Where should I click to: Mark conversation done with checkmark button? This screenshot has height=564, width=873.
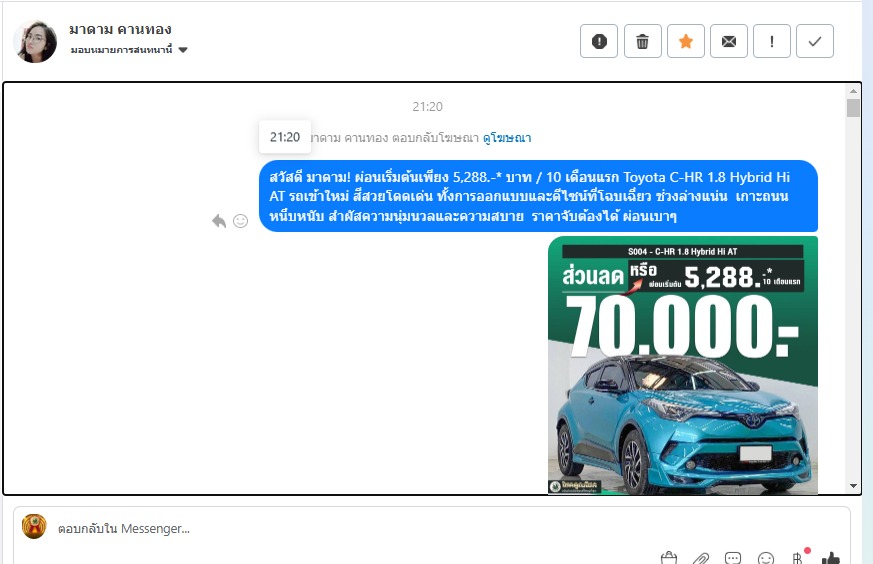coord(815,41)
